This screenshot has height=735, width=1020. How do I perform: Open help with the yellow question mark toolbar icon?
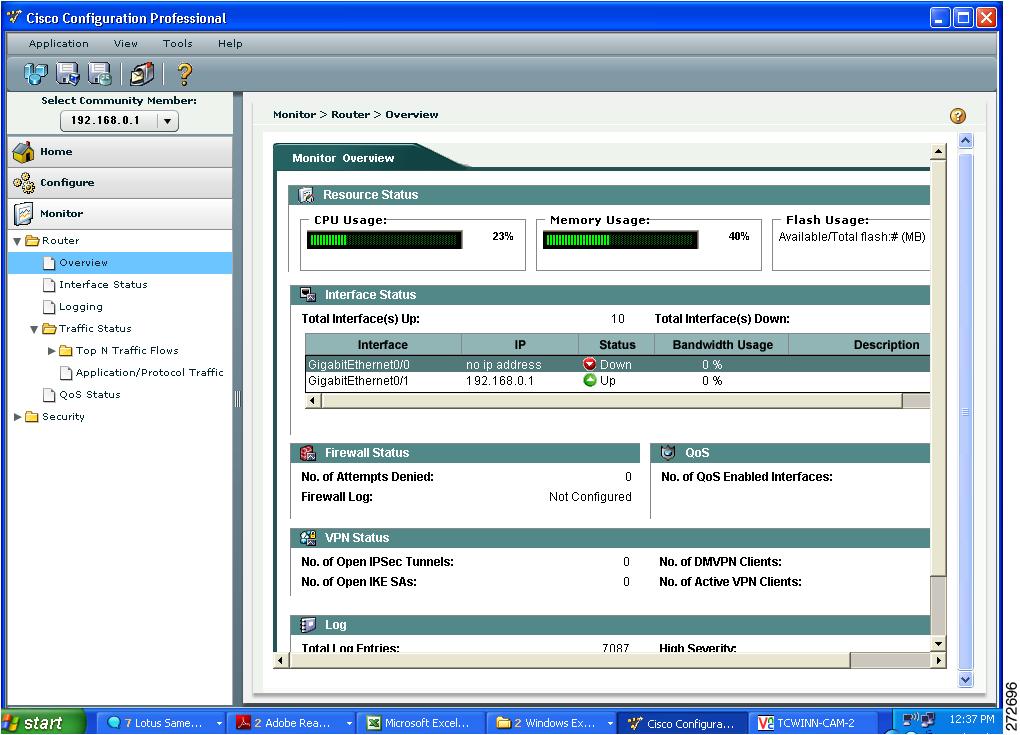tap(184, 74)
